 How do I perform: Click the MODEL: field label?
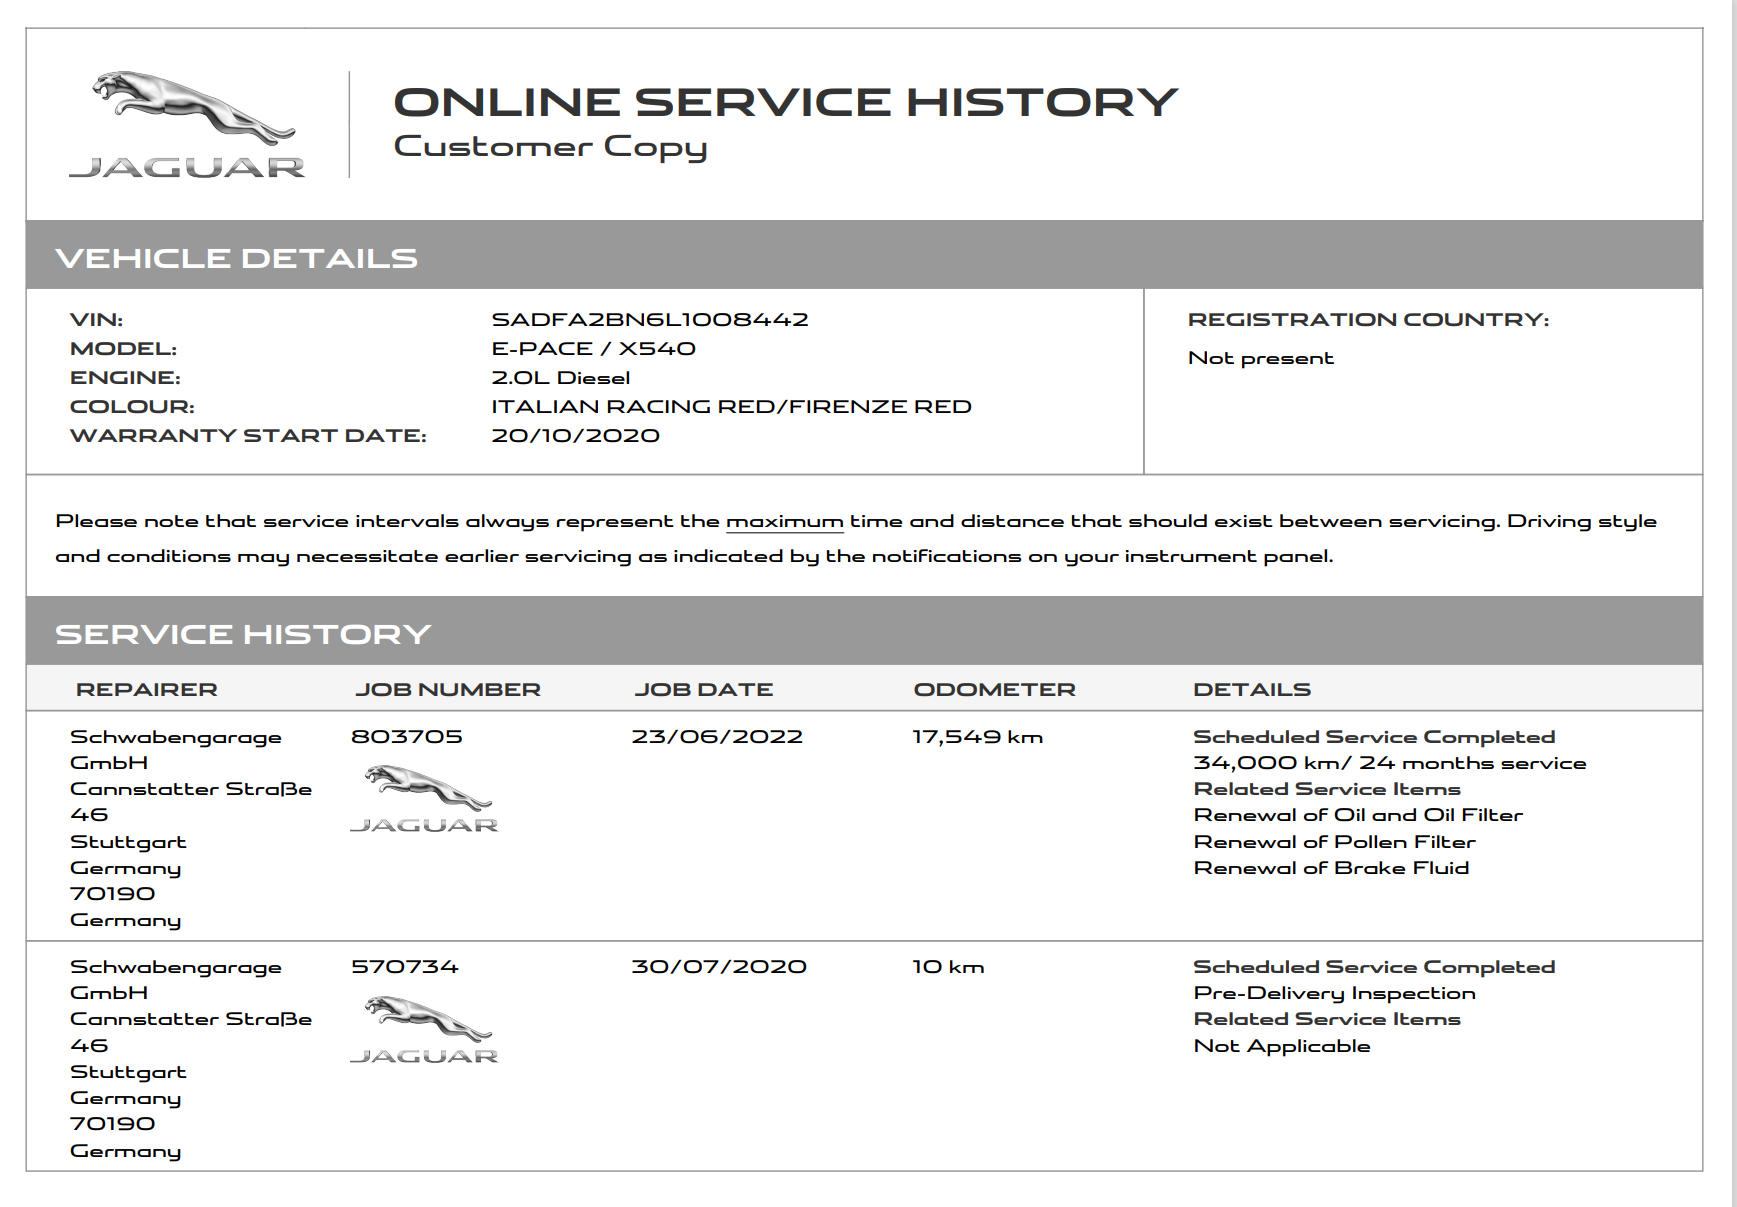(x=123, y=348)
